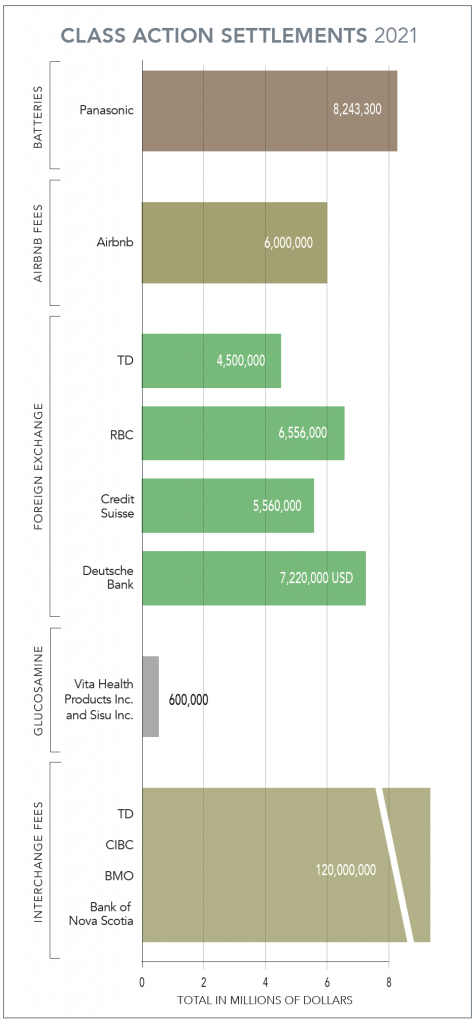Click the AIRBNB FEES category label
Image resolution: width=476 pixels, height=1024 pixels.
(x=38, y=242)
